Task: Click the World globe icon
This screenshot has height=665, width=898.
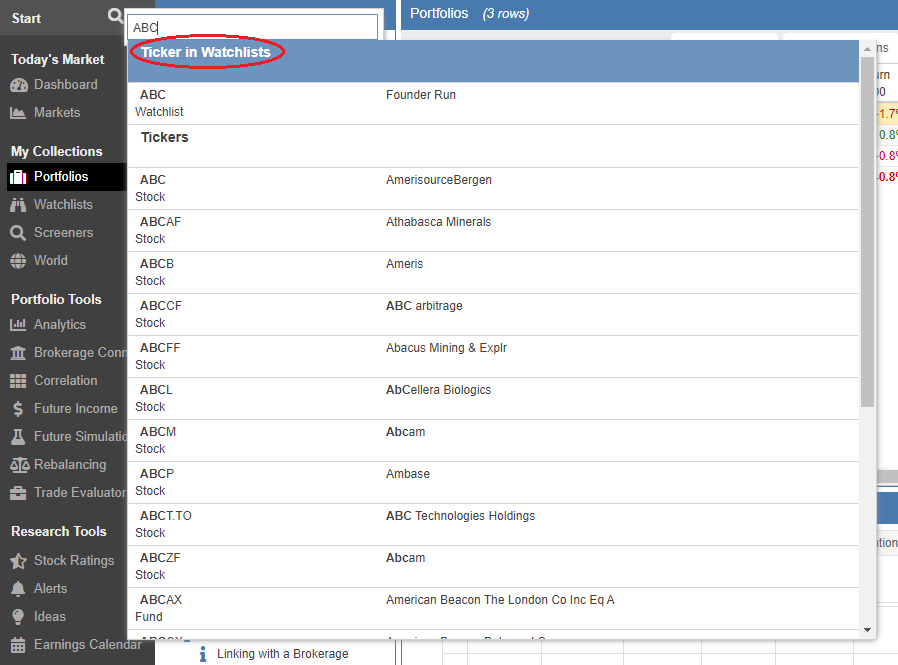Action: tap(18, 261)
